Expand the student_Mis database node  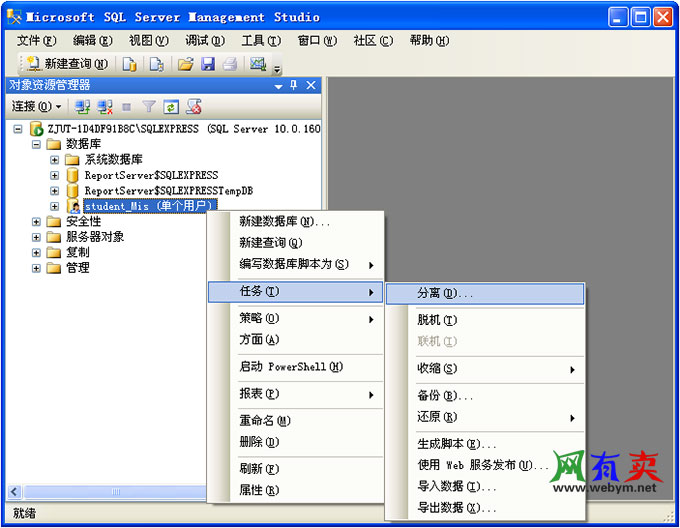pos(54,206)
